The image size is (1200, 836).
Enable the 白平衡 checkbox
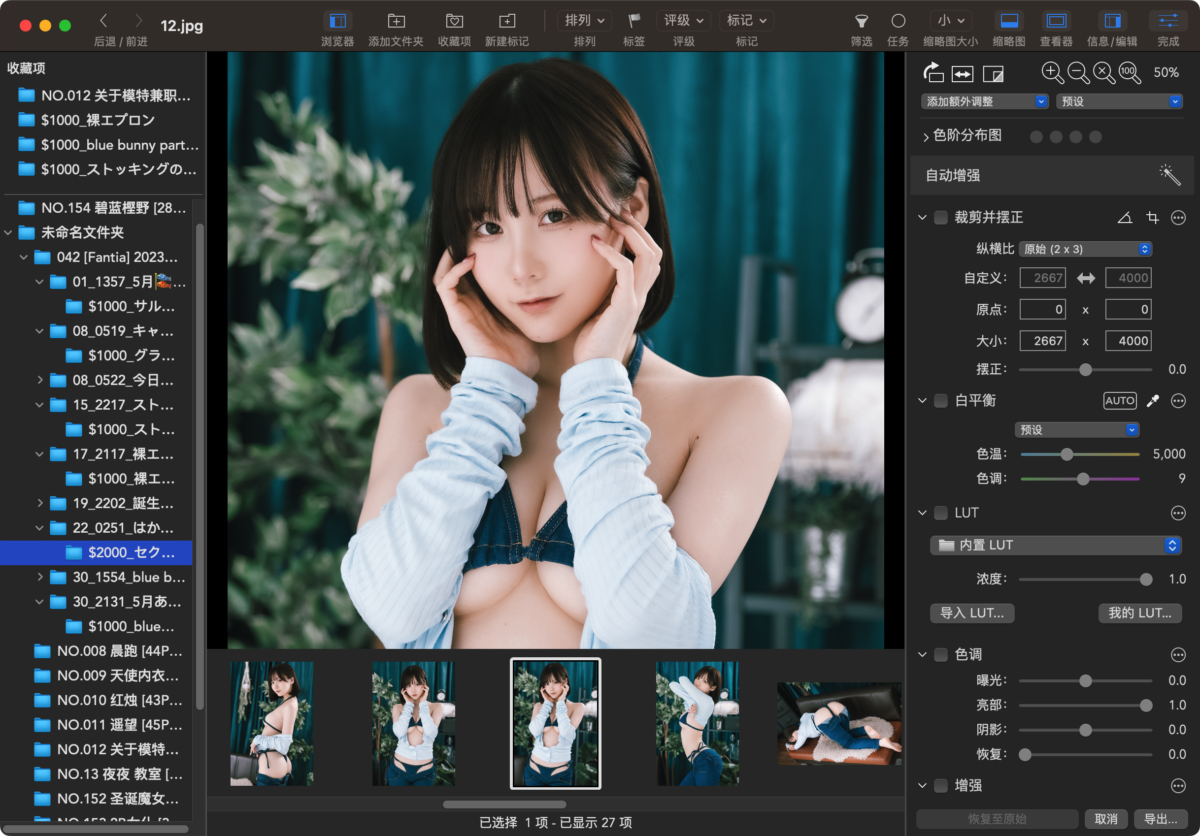click(941, 401)
